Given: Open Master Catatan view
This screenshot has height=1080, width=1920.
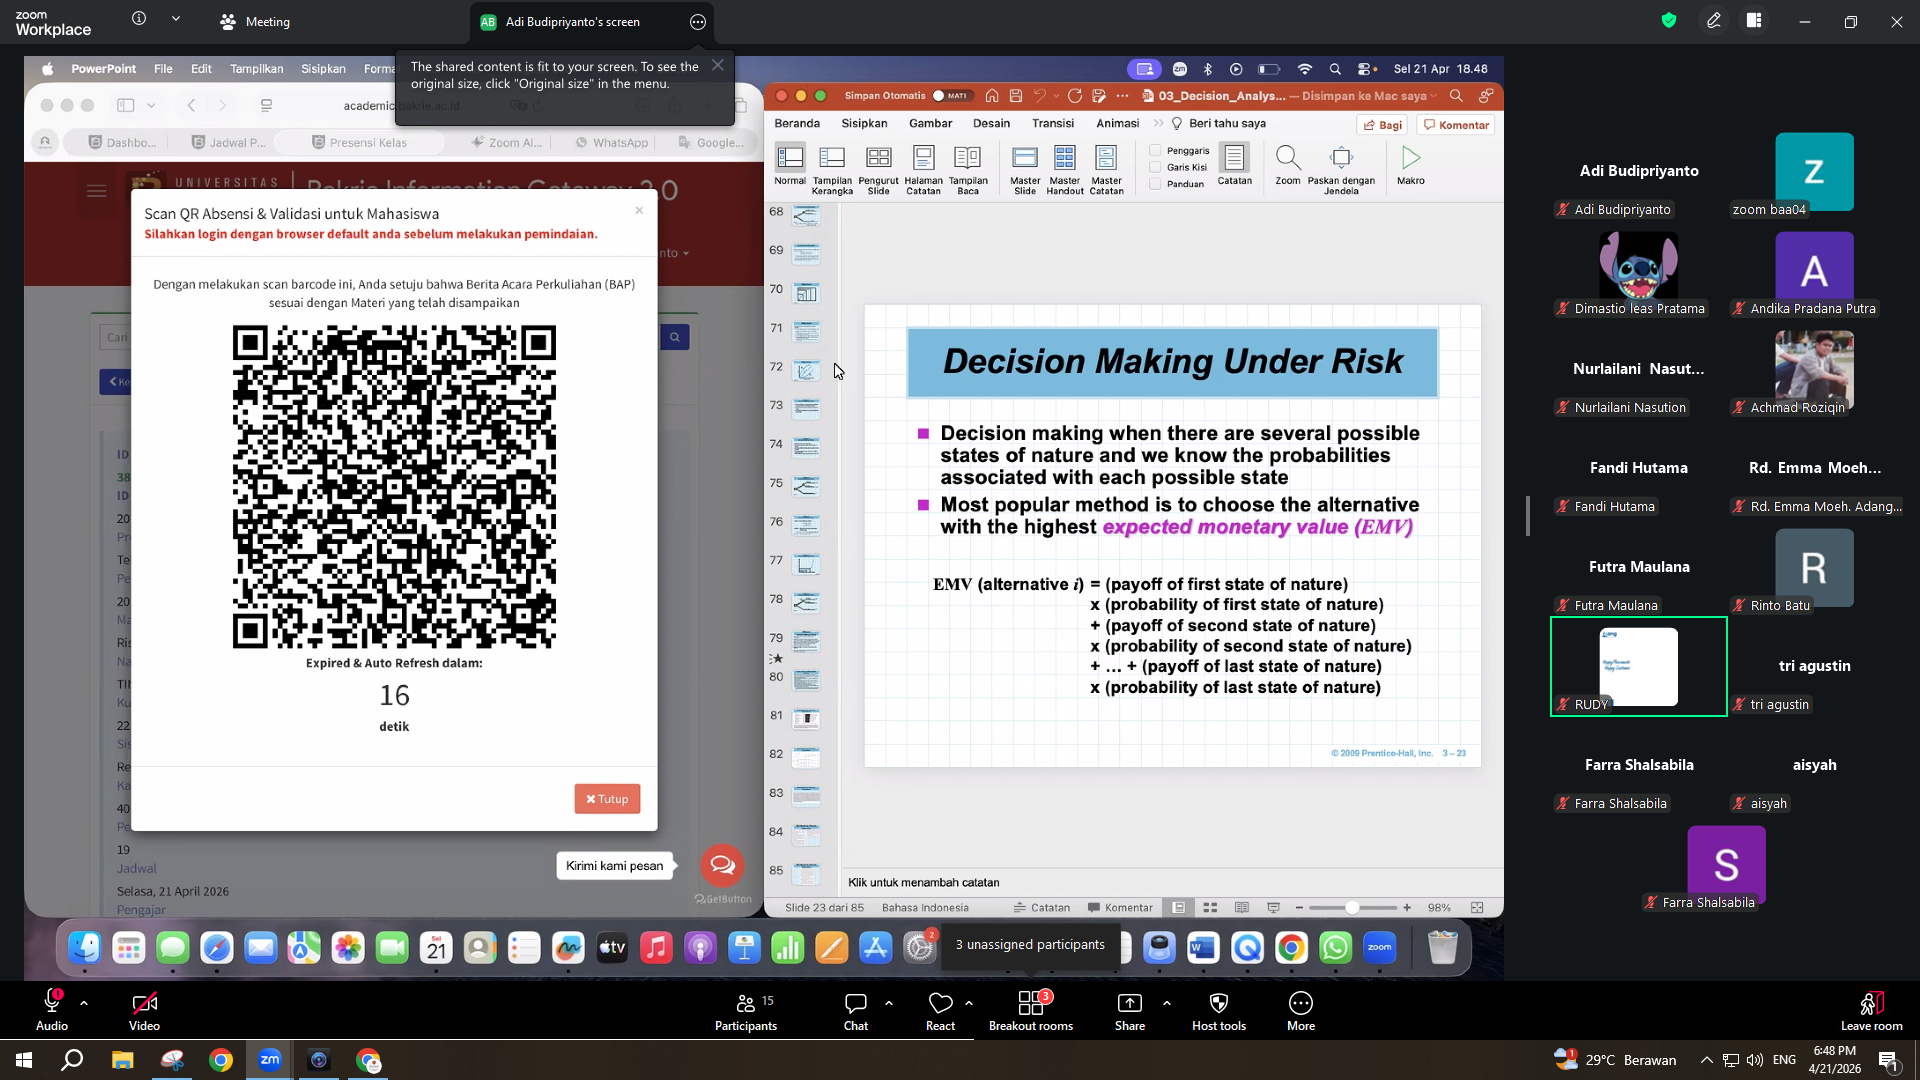Looking at the screenshot, I should tap(1106, 170).
